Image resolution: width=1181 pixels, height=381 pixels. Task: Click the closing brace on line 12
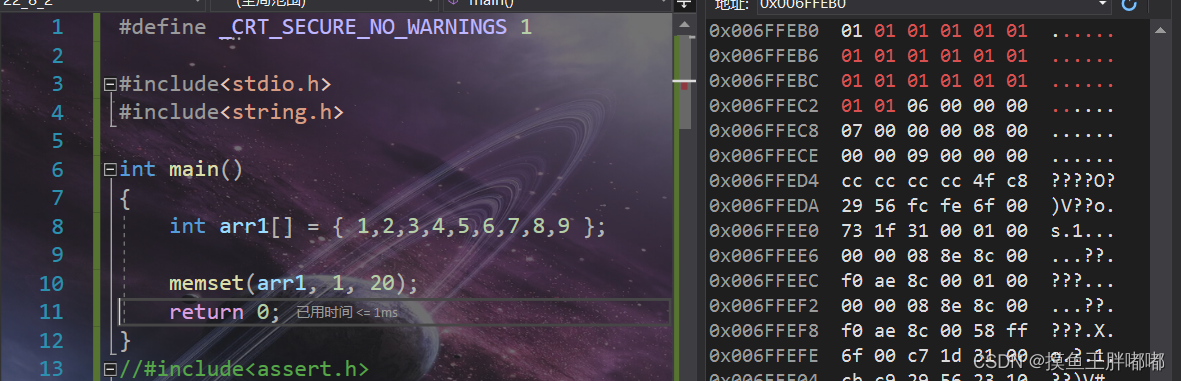[125, 340]
